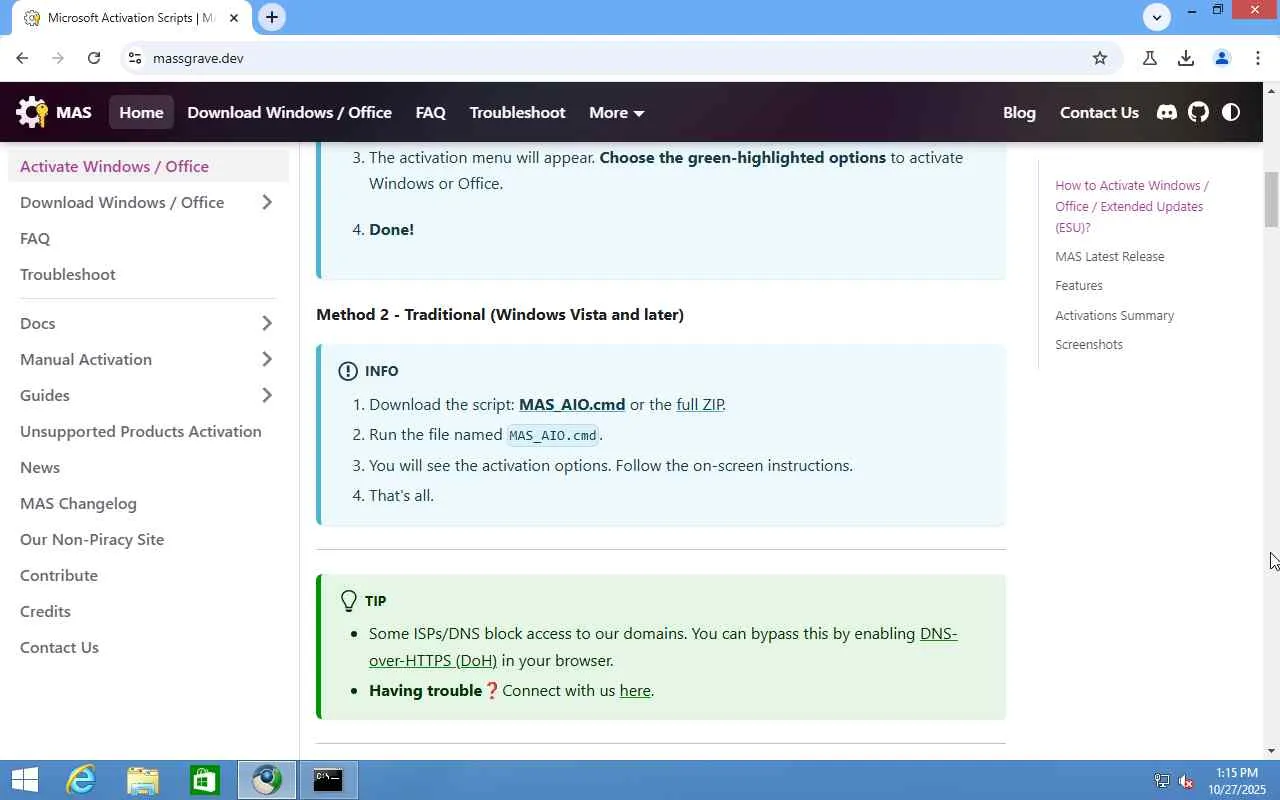Open Blog in top navigation
Screen dimensions: 1280x800
click(x=1019, y=112)
